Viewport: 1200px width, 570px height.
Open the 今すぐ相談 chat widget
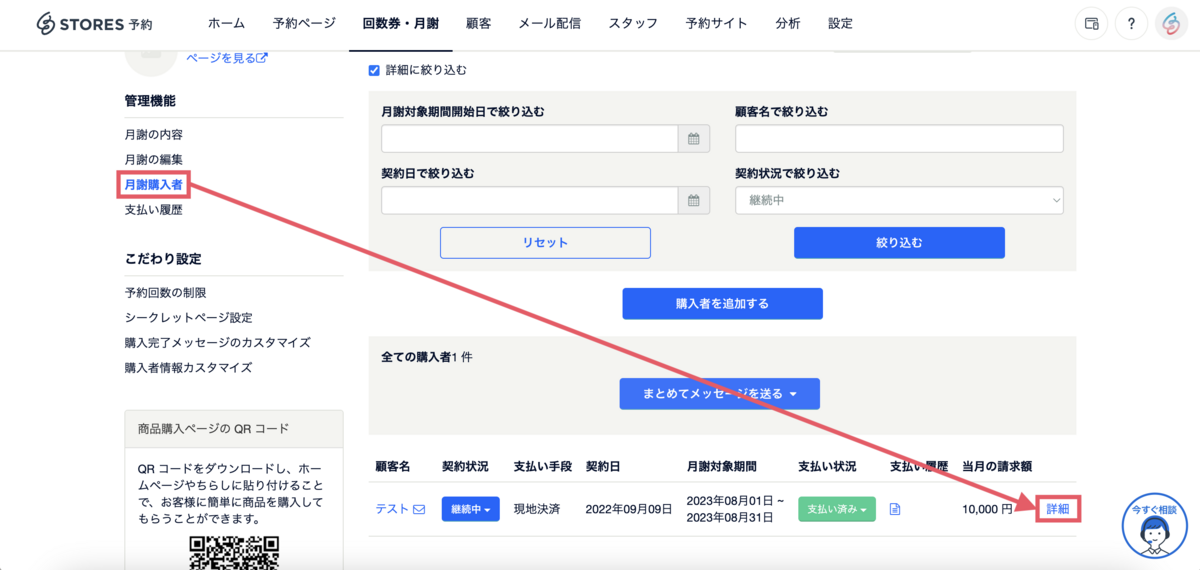click(x=1154, y=525)
